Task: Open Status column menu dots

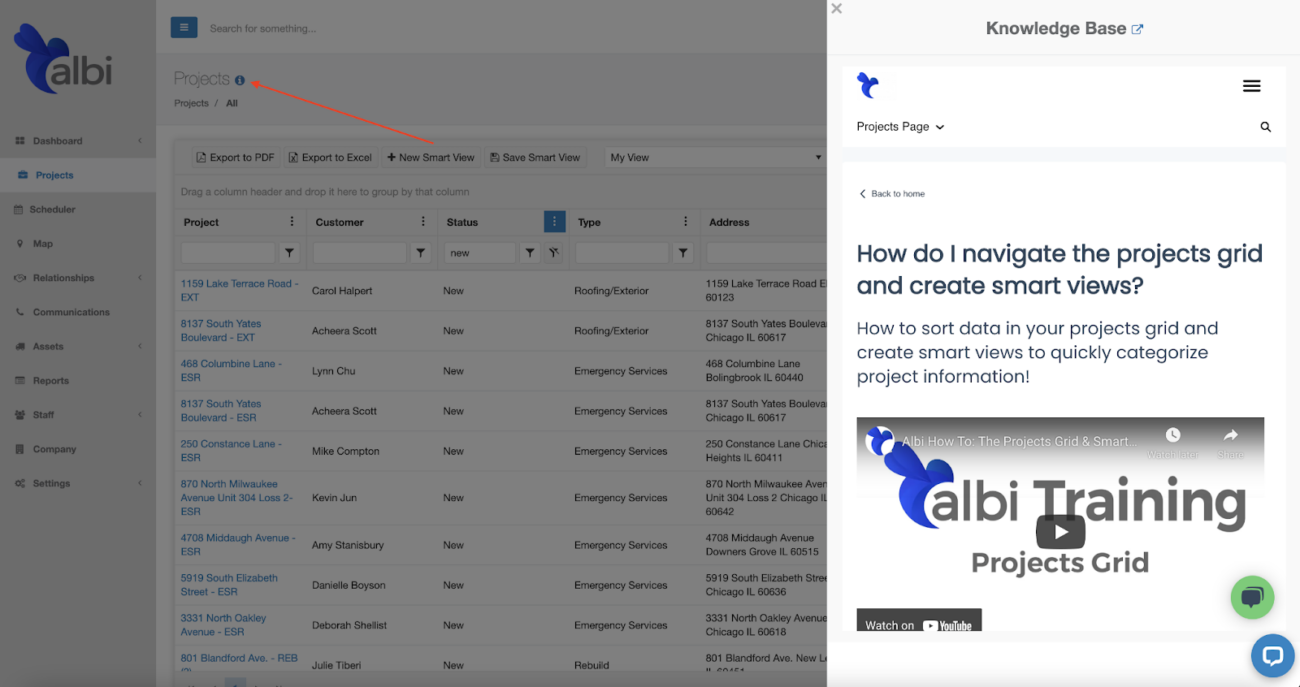Action: pos(554,222)
